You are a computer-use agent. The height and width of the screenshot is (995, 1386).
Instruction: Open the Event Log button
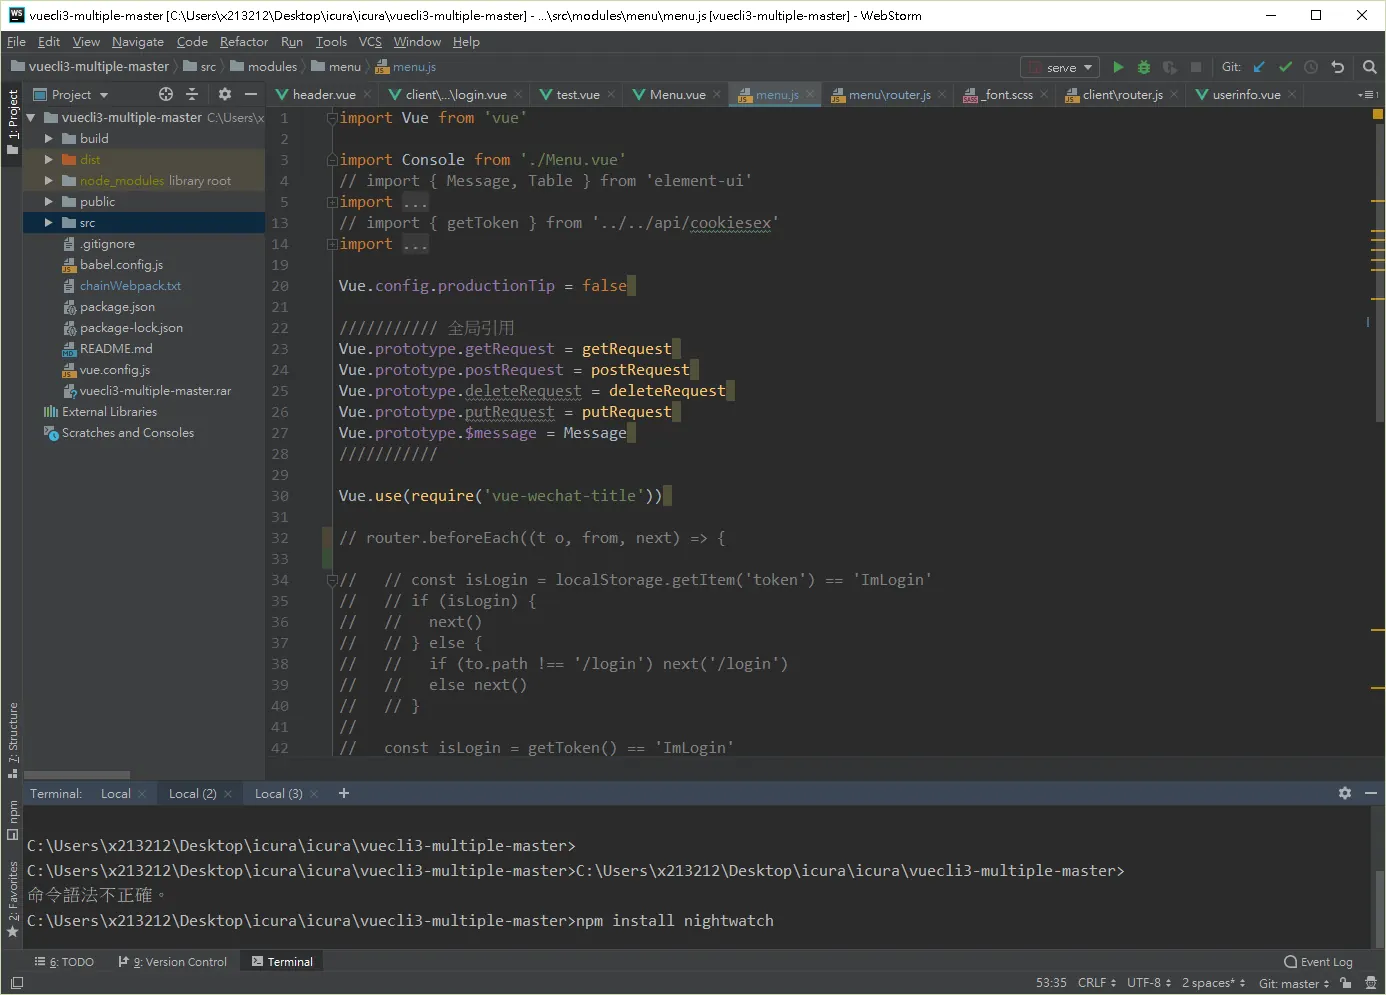1318,962
